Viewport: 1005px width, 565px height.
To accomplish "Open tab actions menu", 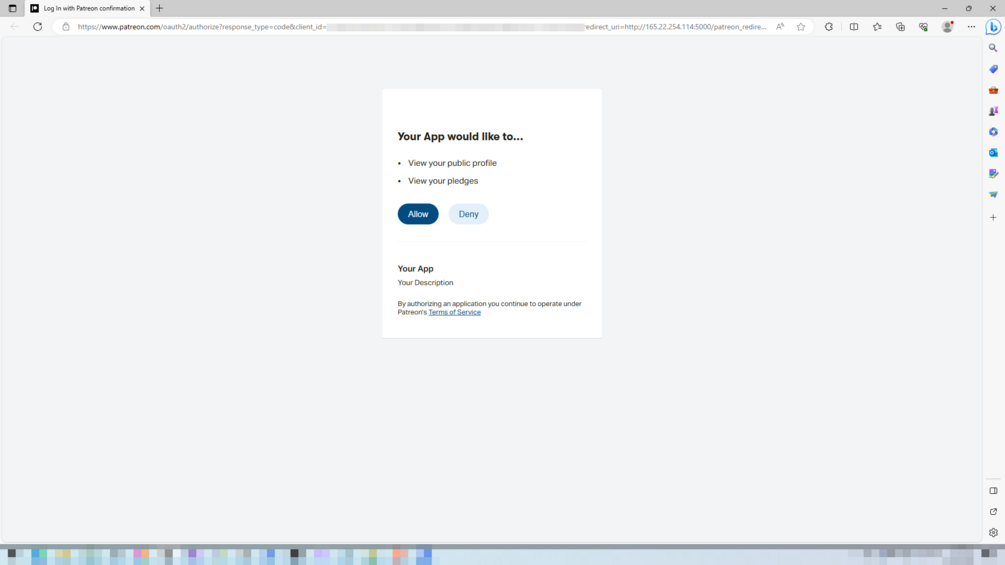I will [x=12, y=8].
